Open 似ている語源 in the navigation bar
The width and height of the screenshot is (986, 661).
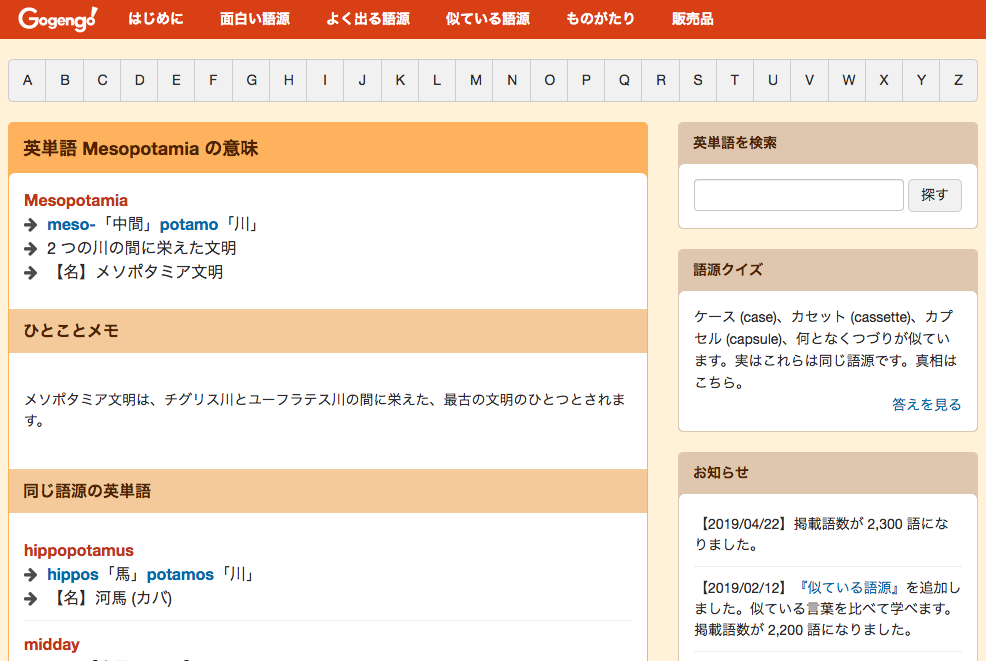pyautogui.click(x=487, y=19)
